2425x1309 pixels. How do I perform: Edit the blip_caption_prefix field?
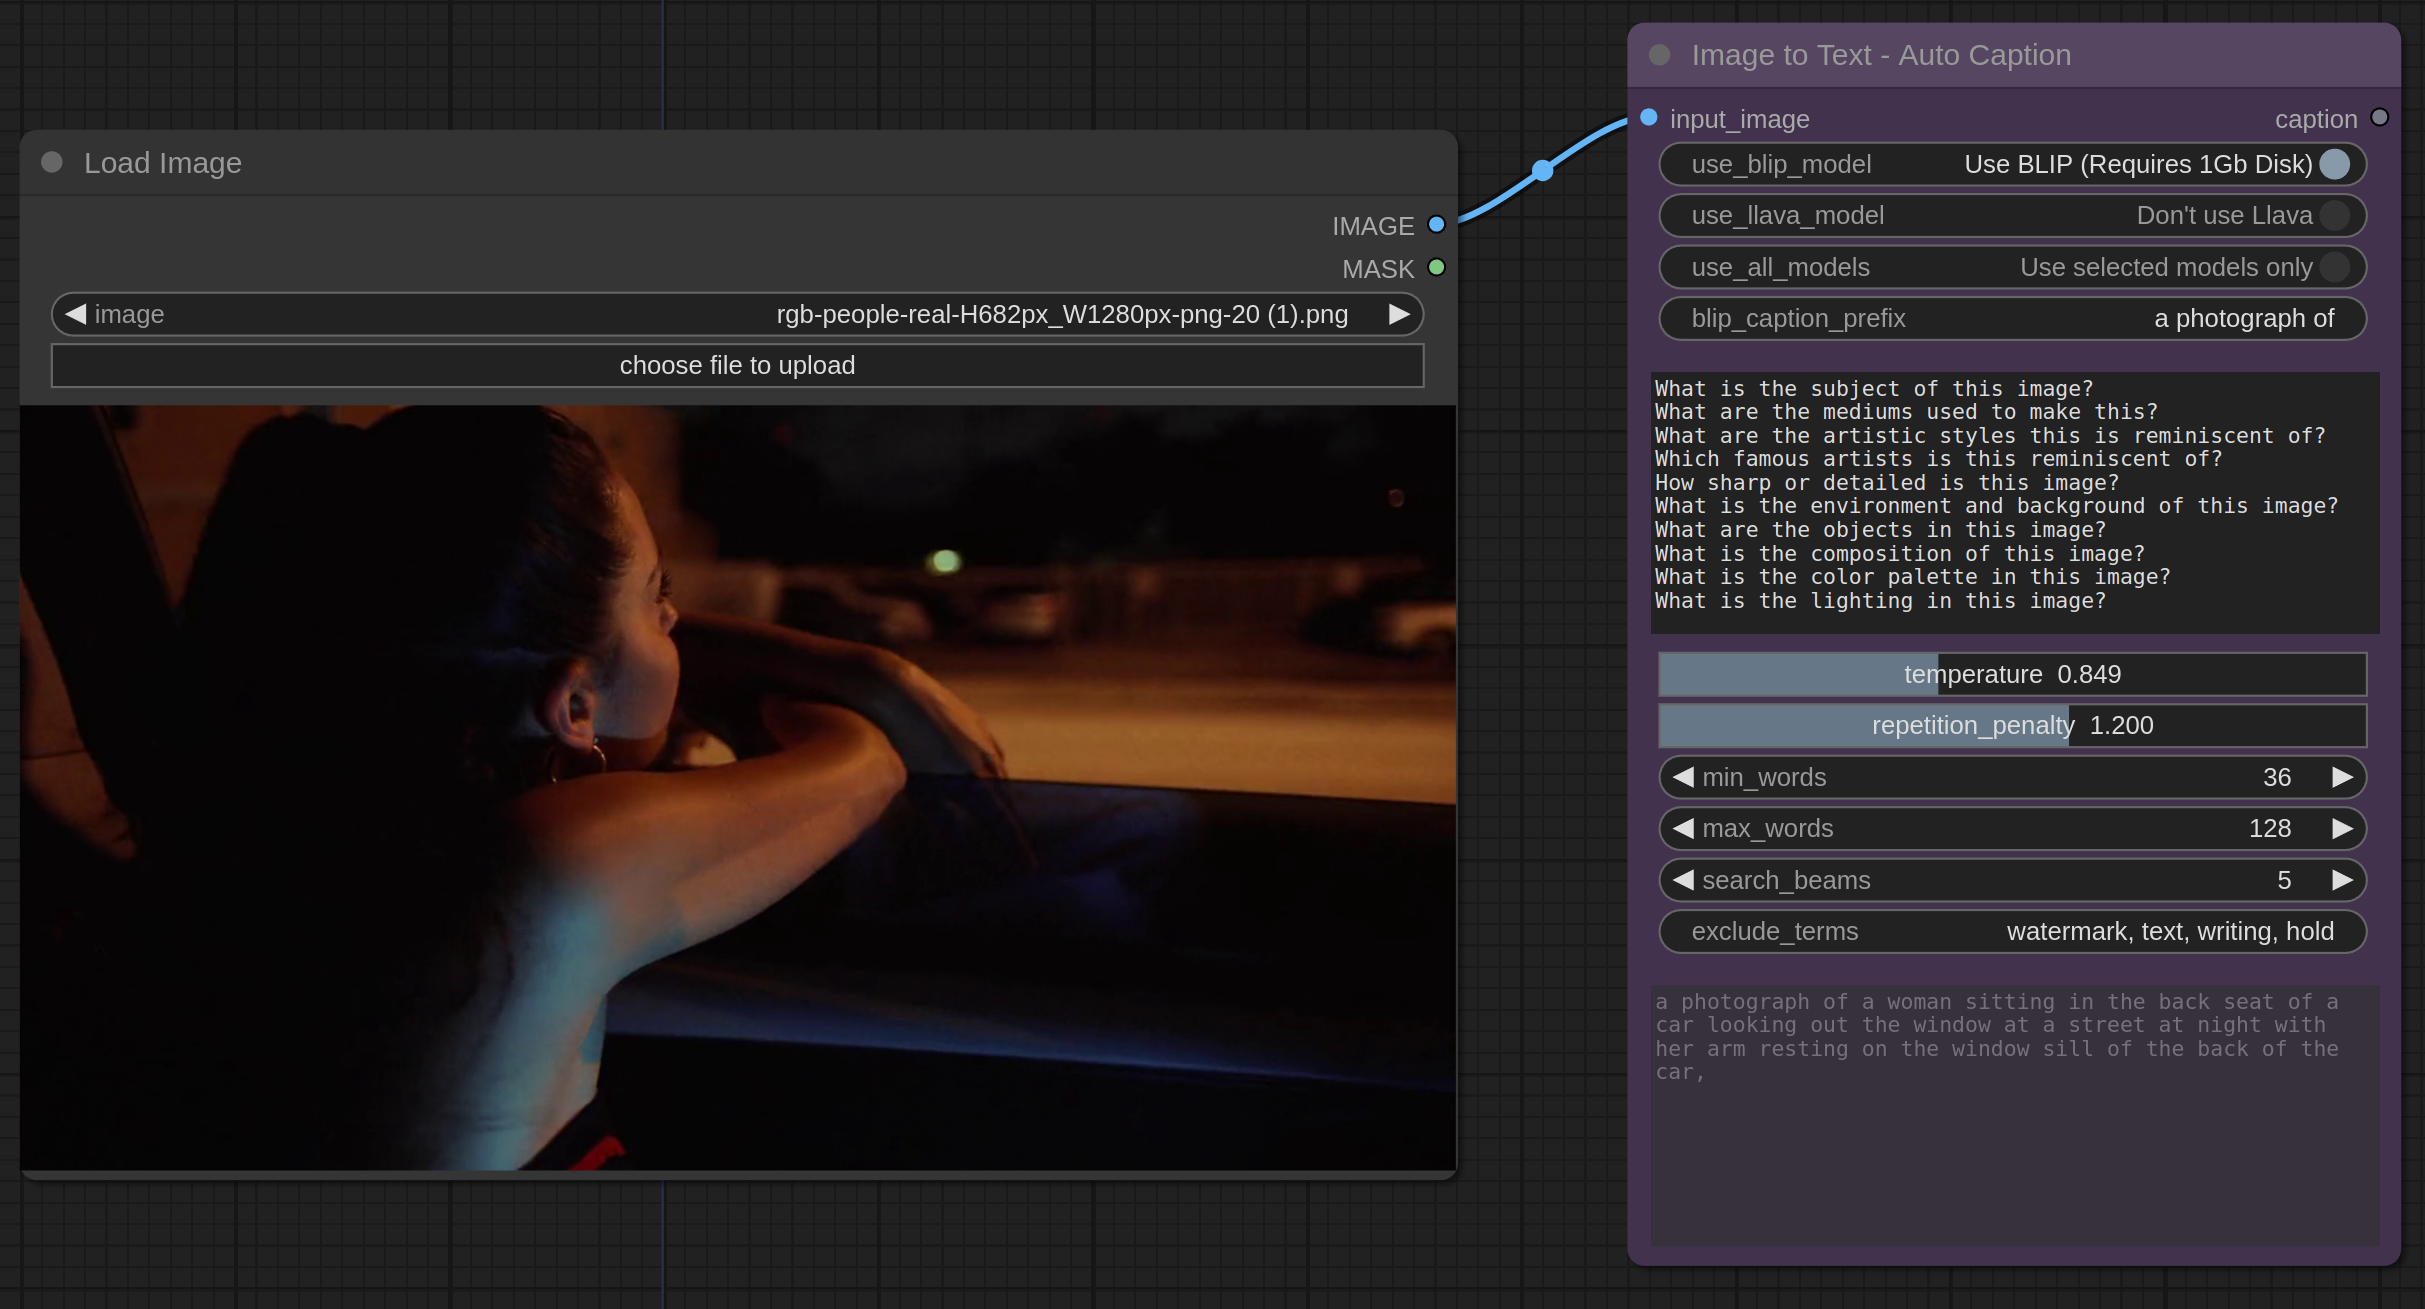pos(2012,318)
